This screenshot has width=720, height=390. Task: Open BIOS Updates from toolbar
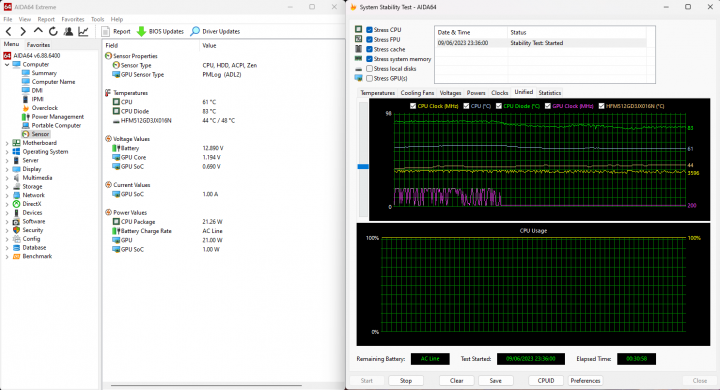click(160, 31)
